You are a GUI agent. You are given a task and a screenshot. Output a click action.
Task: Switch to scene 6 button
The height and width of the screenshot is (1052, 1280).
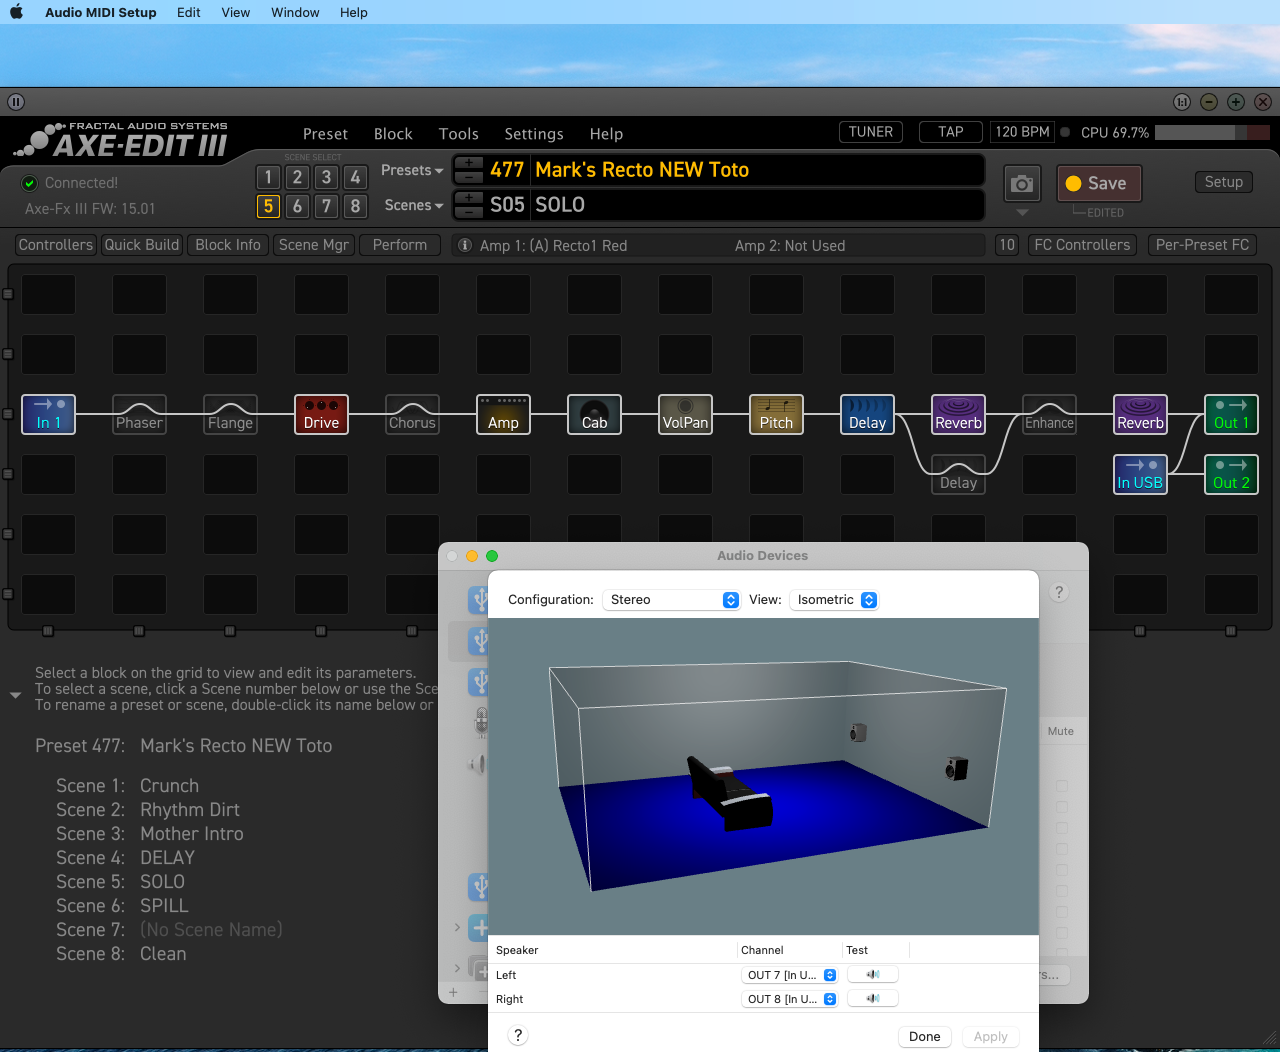pyautogui.click(x=297, y=206)
